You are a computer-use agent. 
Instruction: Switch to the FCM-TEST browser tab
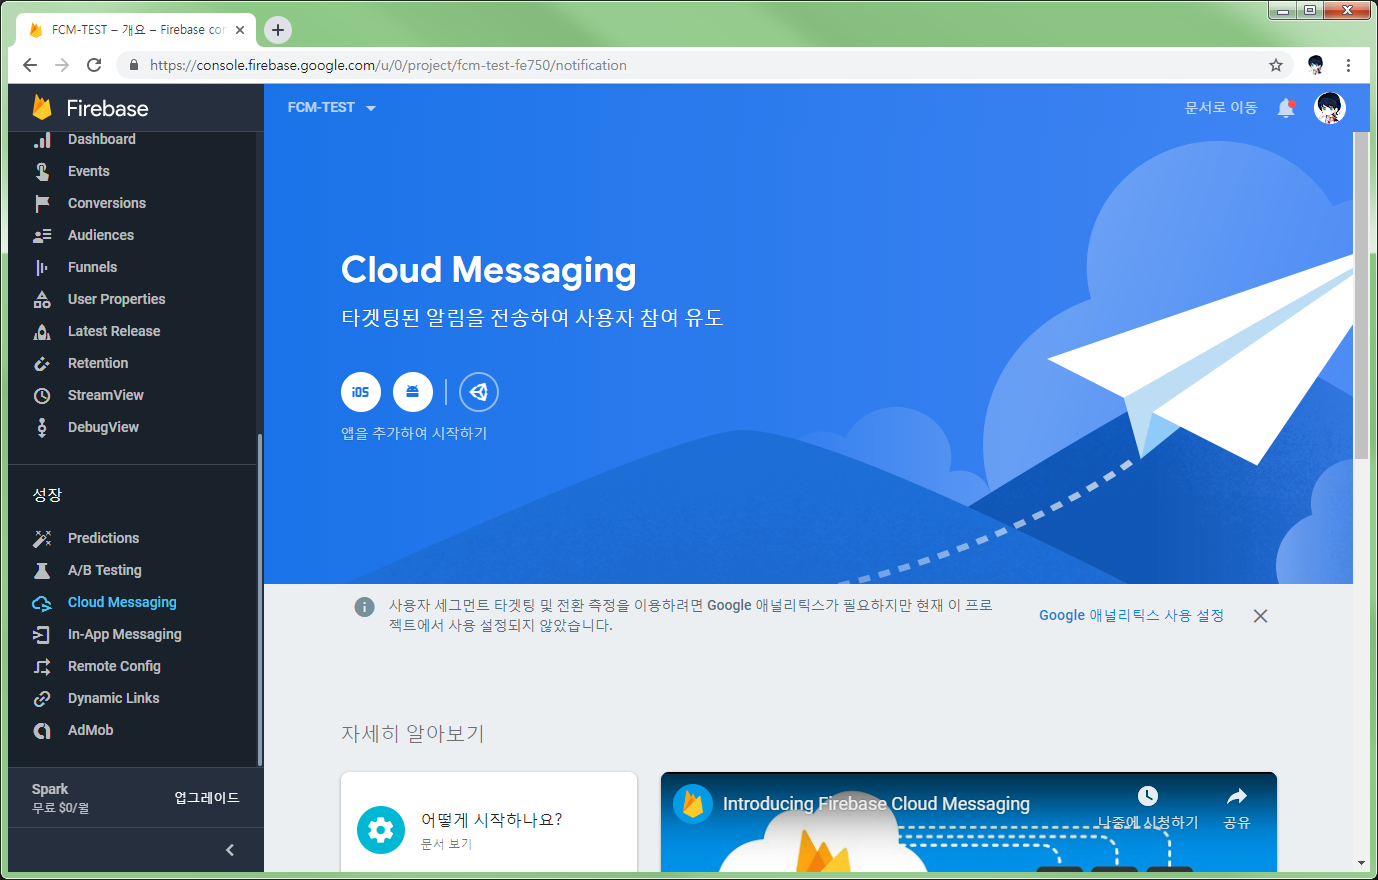tap(136, 30)
